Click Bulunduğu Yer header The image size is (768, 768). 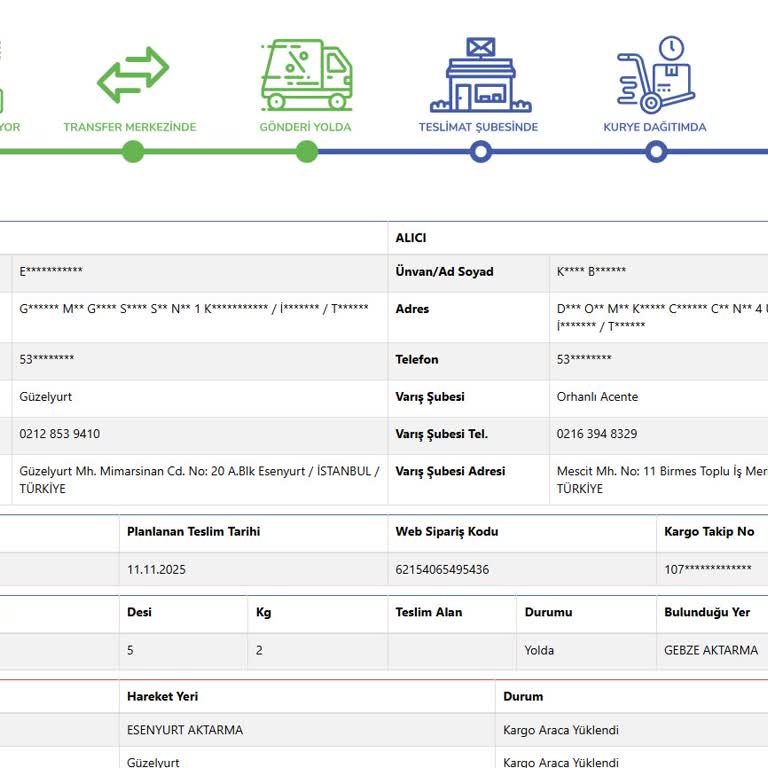pyautogui.click(x=707, y=613)
